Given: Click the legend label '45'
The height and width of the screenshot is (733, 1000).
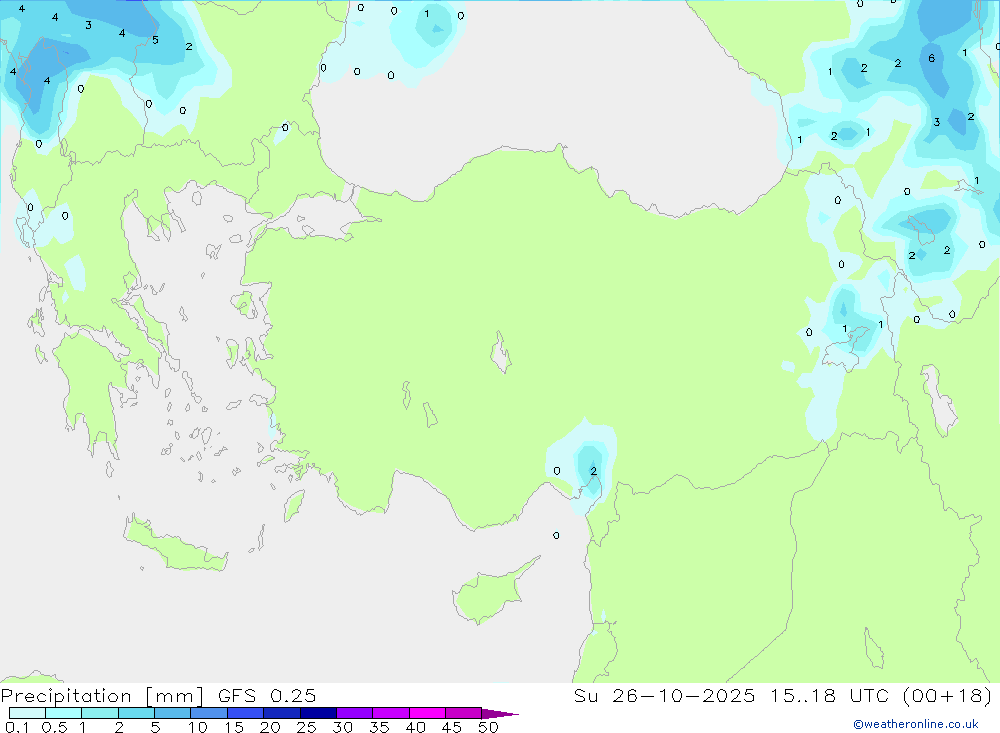Looking at the screenshot, I should [452, 727].
